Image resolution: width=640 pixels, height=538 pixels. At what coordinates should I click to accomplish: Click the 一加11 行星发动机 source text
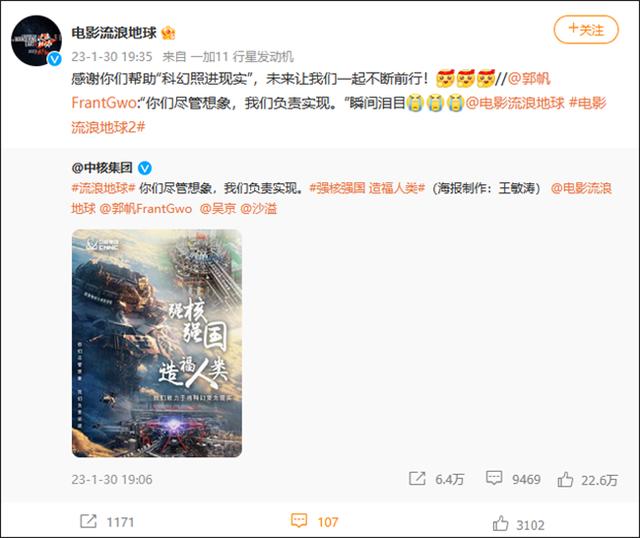[x=242, y=56]
